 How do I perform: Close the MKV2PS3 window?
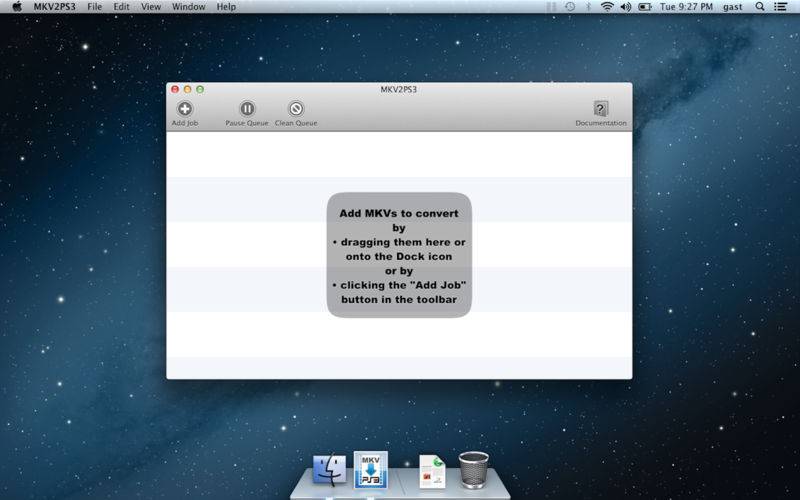click(x=175, y=89)
